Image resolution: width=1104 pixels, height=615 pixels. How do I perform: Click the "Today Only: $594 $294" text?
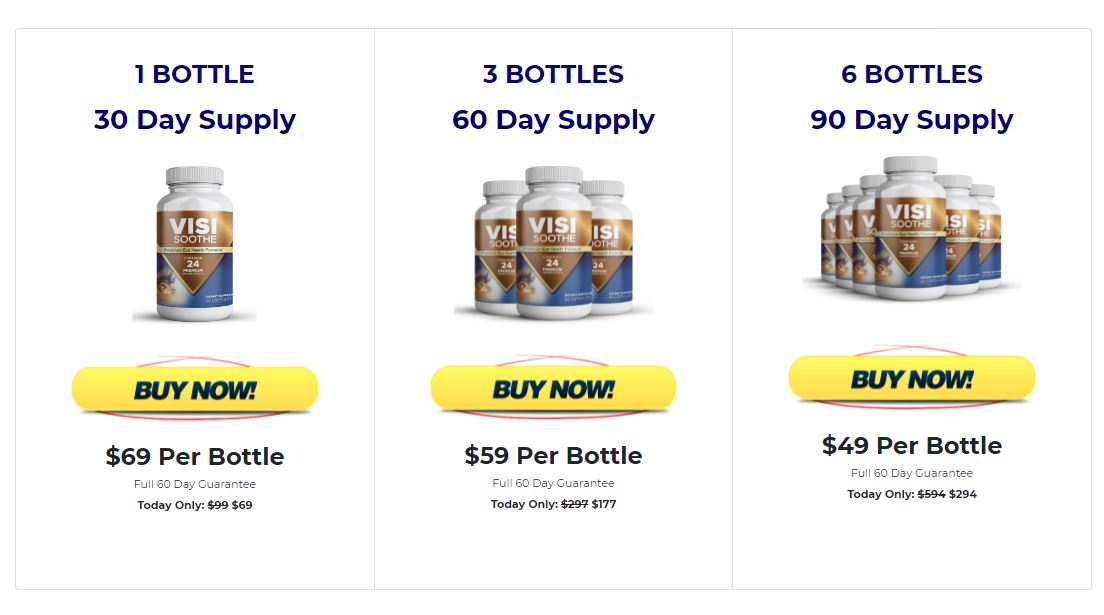pos(912,494)
